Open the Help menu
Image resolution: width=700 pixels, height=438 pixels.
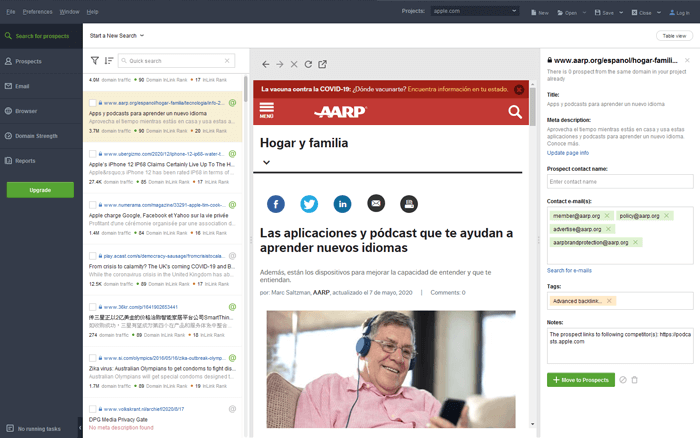(92, 12)
